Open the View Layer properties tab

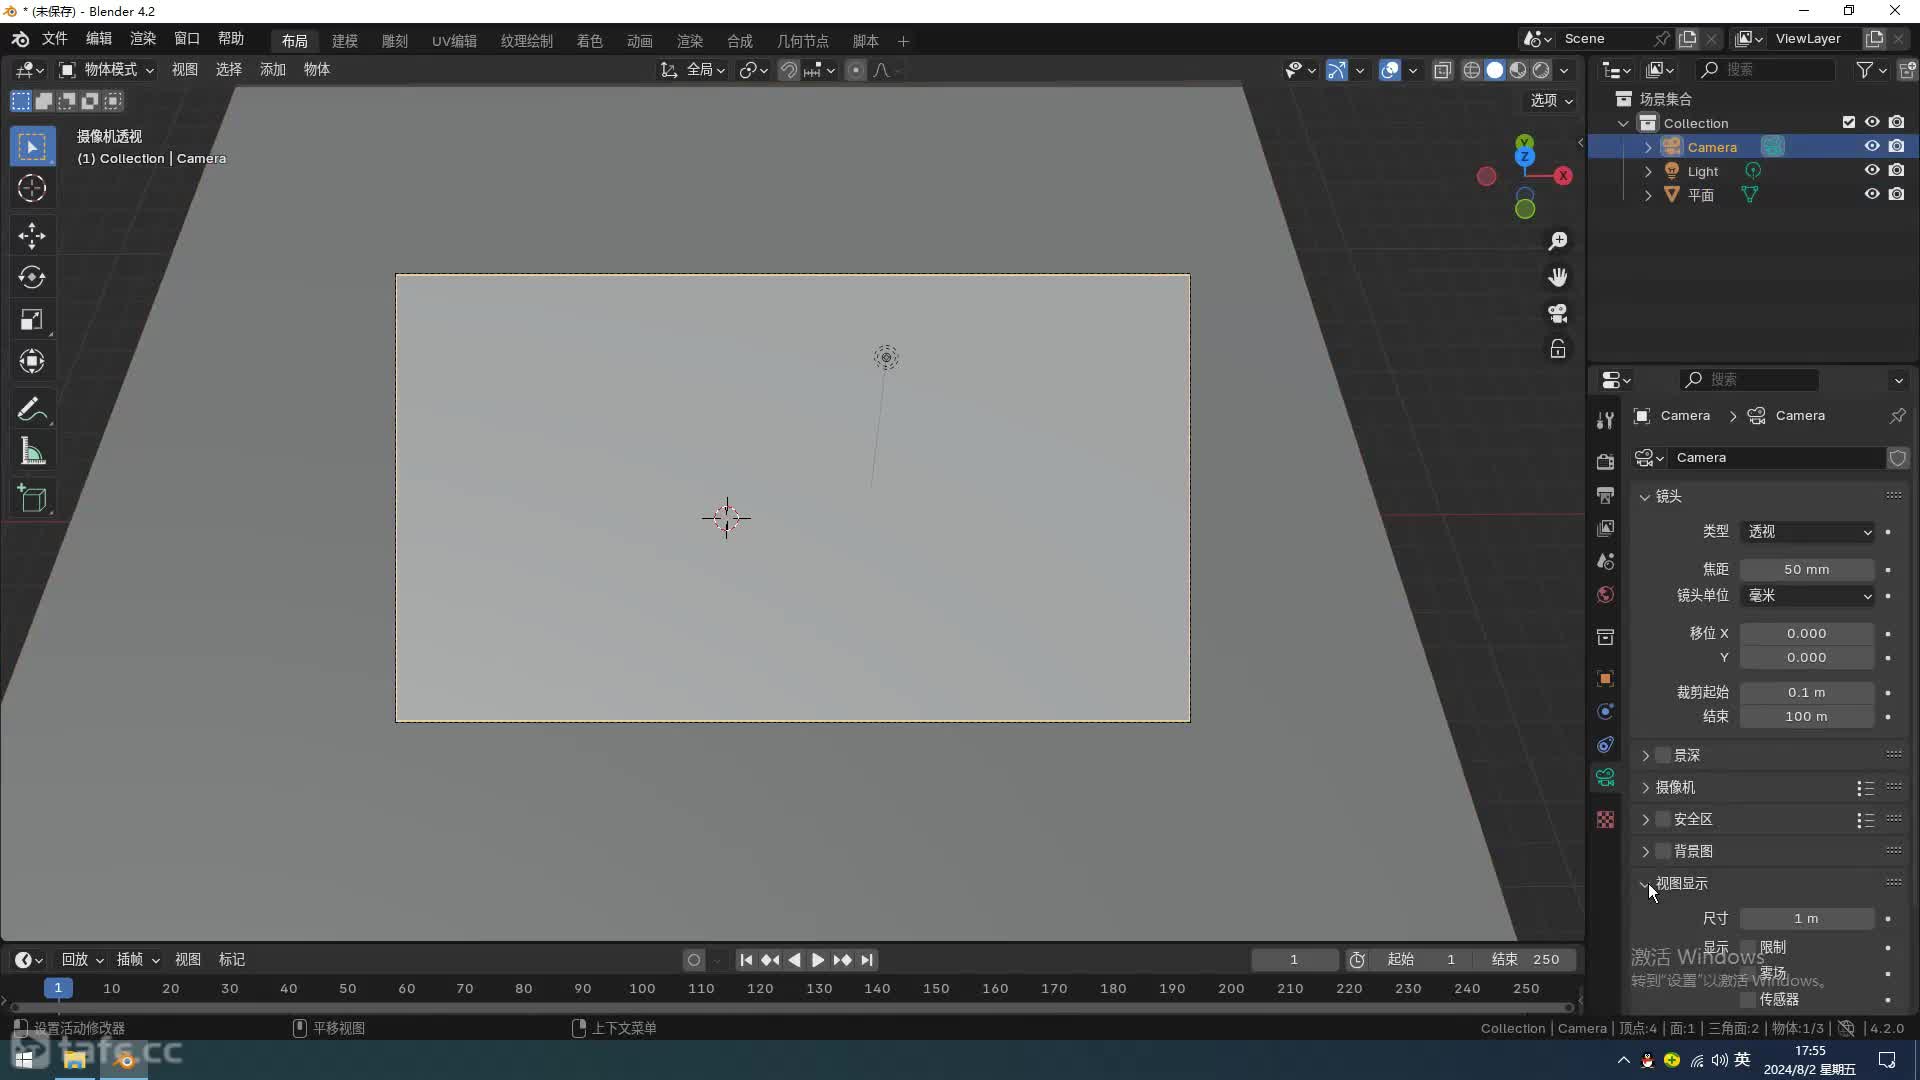click(x=1605, y=528)
